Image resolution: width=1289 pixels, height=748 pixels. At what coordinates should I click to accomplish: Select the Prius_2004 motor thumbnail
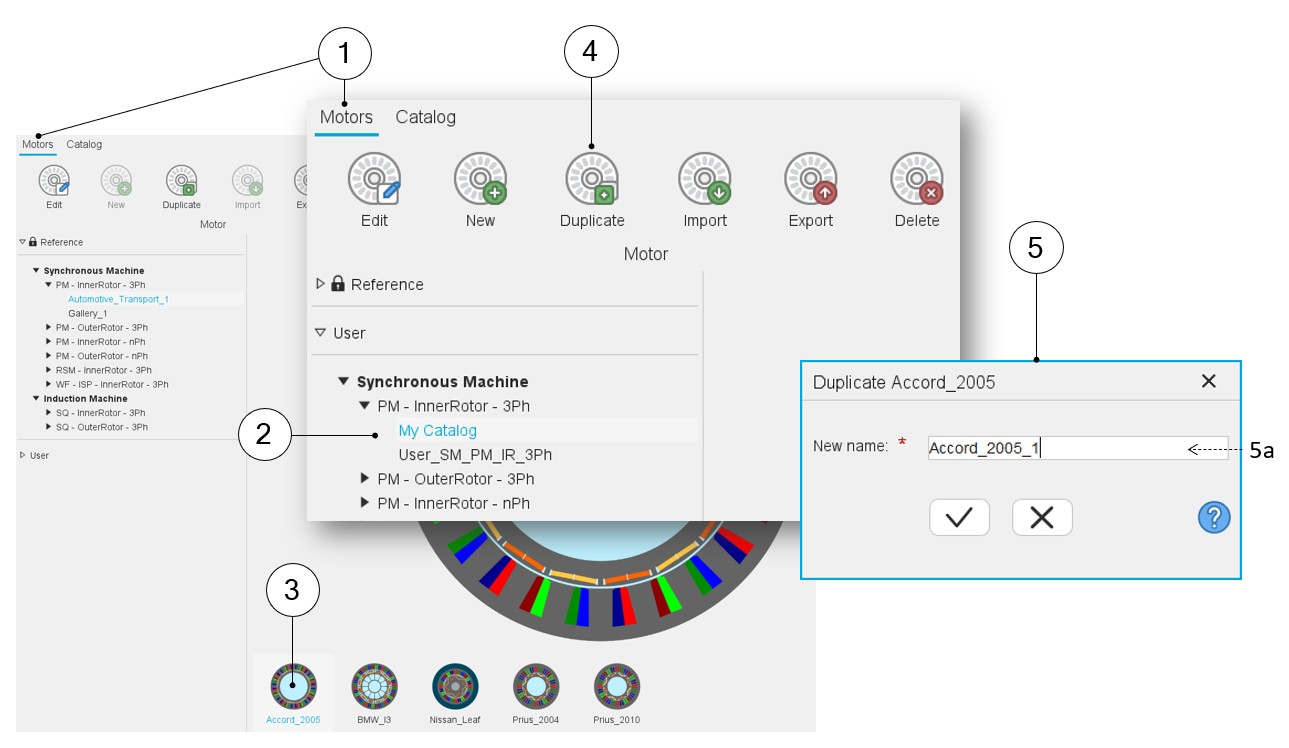(x=535, y=686)
